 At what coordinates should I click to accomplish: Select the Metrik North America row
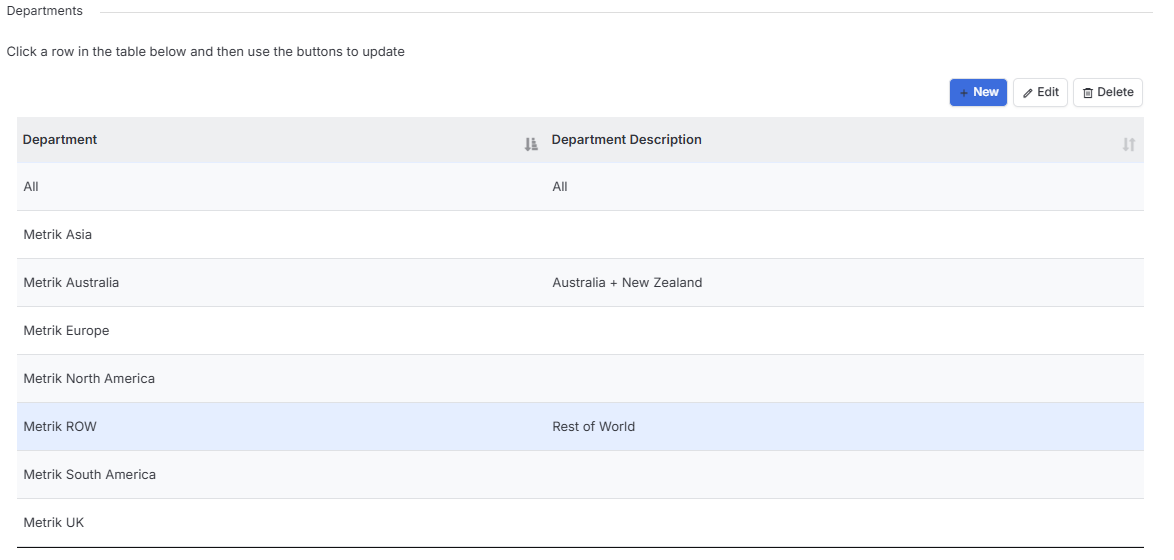click(580, 378)
